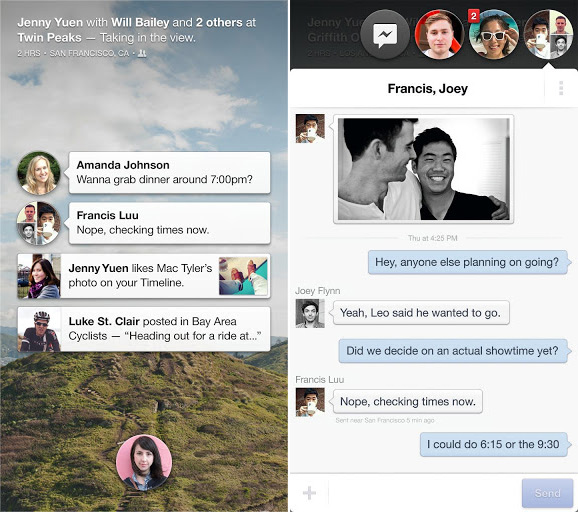Tap '2 others' tagged people link
Image resolution: width=578 pixels, height=512 pixels.
coord(219,22)
